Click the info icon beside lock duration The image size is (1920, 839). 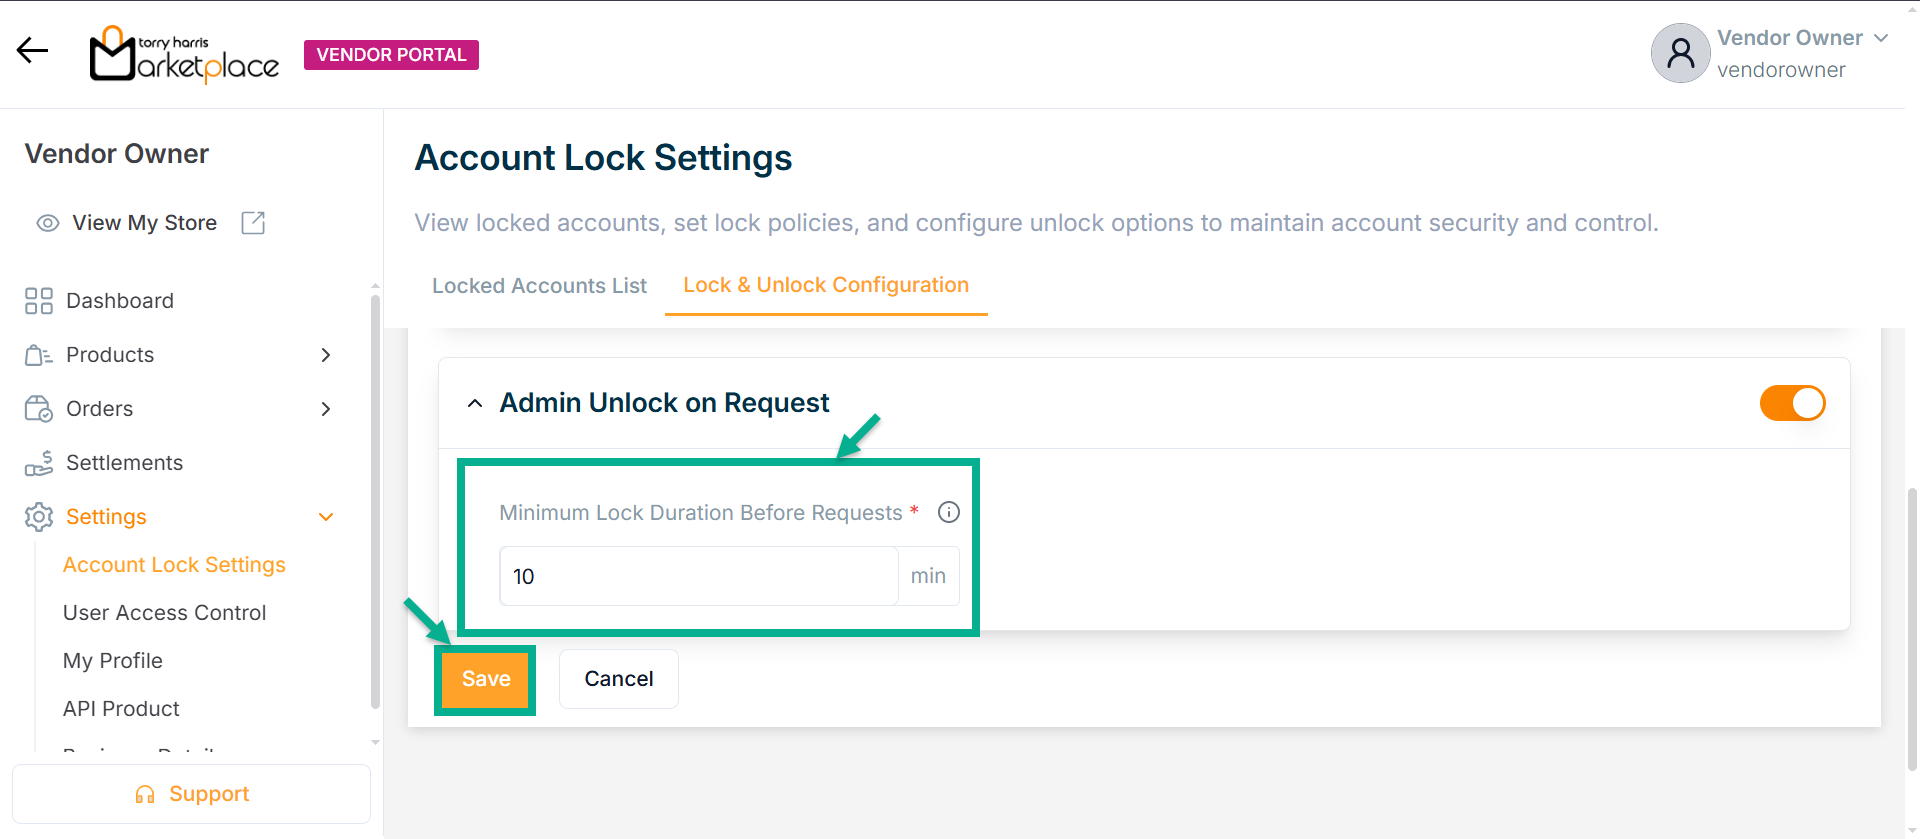[949, 512]
